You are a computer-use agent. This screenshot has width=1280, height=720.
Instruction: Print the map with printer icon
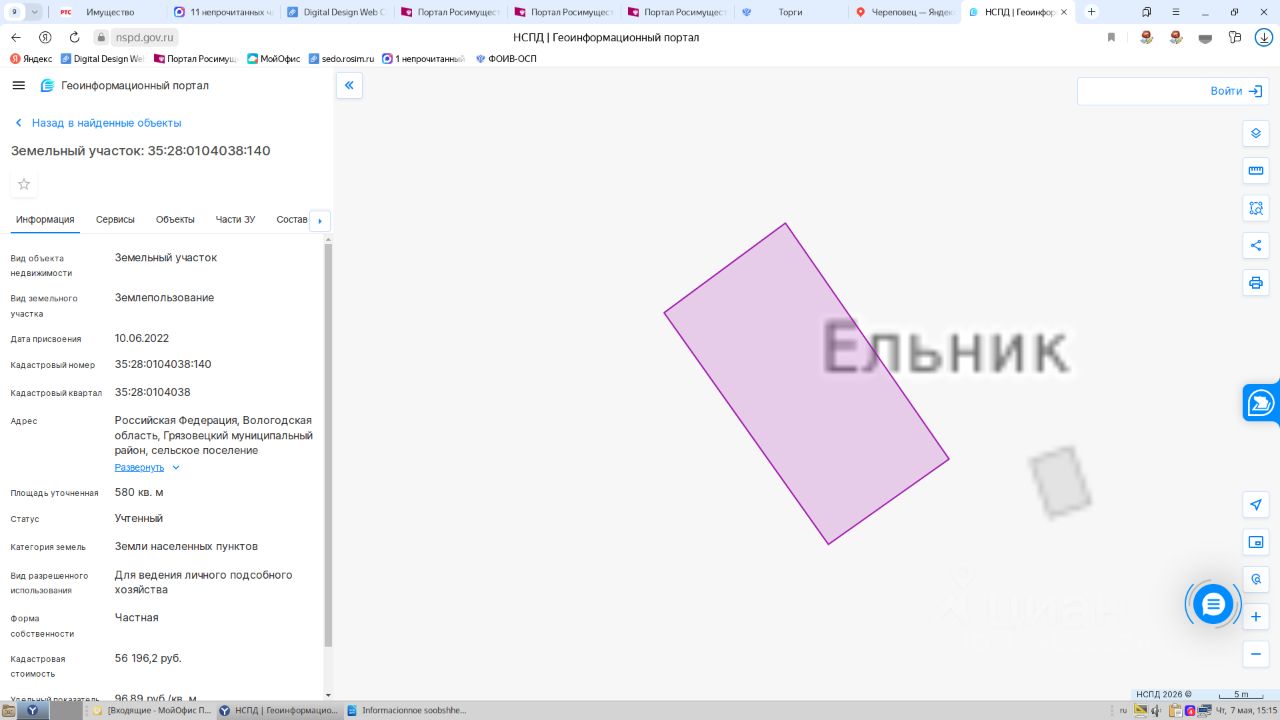pos(1256,283)
